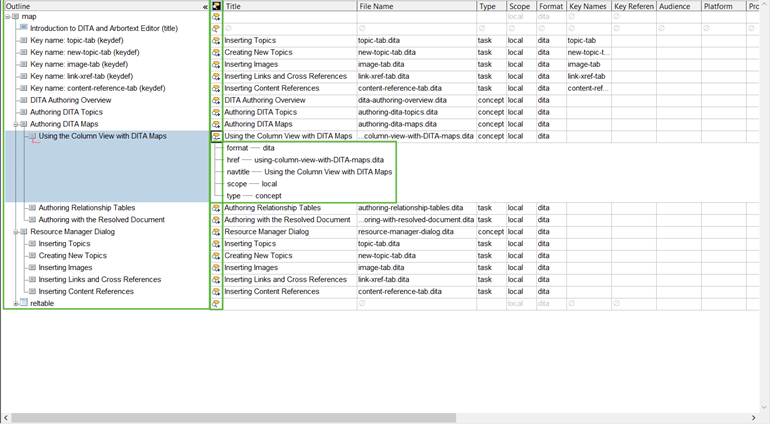Click the Key Names cell link-xref-tab
Viewport: 770px width, 424px height.
pyautogui.click(x=586, y=76)
